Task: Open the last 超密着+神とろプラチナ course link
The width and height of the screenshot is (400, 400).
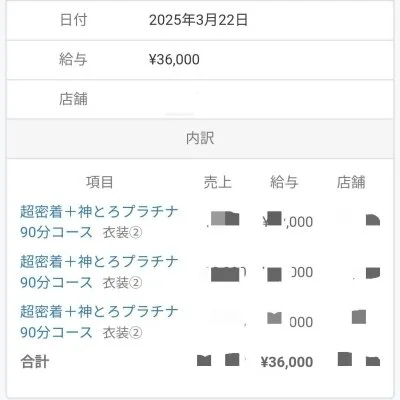Action: click(x=99, y=322)
